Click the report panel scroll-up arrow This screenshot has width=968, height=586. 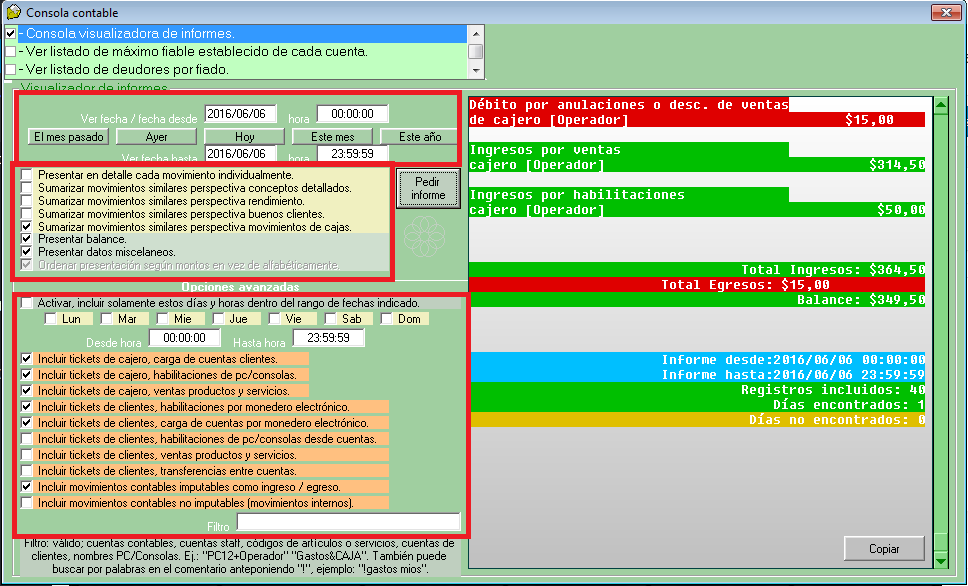pyautogui.click(x=941, y=105)
